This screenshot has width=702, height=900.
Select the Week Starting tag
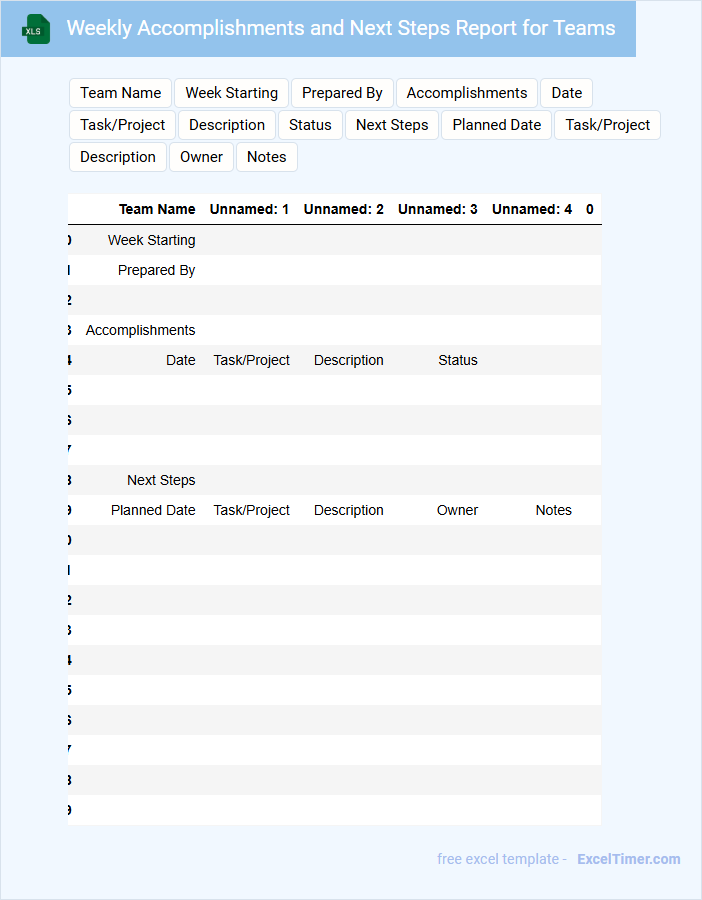231,93
